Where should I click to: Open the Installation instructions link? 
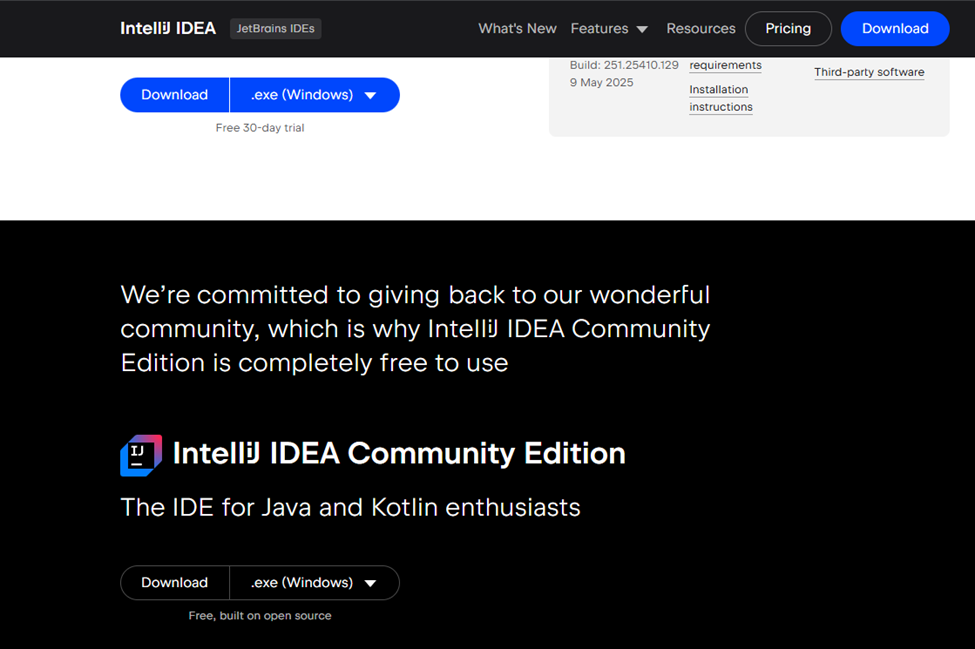pyautogui.click(x=720, y=98)
